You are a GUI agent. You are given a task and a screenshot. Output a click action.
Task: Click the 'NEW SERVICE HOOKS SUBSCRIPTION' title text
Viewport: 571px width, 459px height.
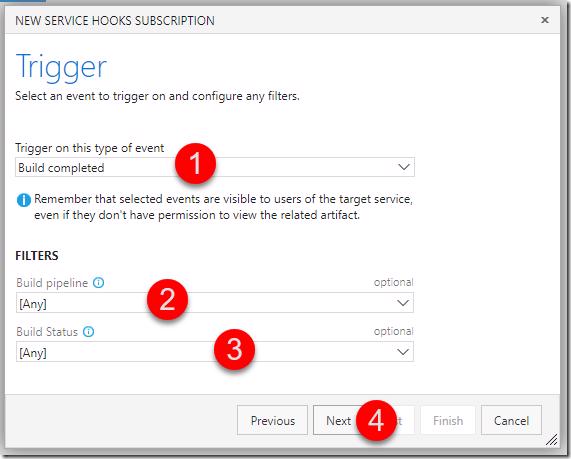click(x=115, y=20)
